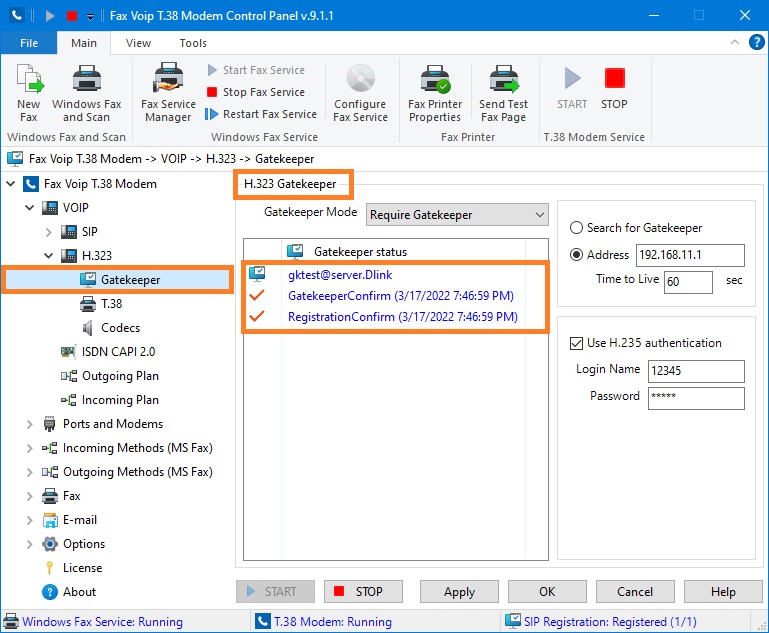Expand the Options tree node
This screenshot has height=633, width=769.
click(29, 544)
